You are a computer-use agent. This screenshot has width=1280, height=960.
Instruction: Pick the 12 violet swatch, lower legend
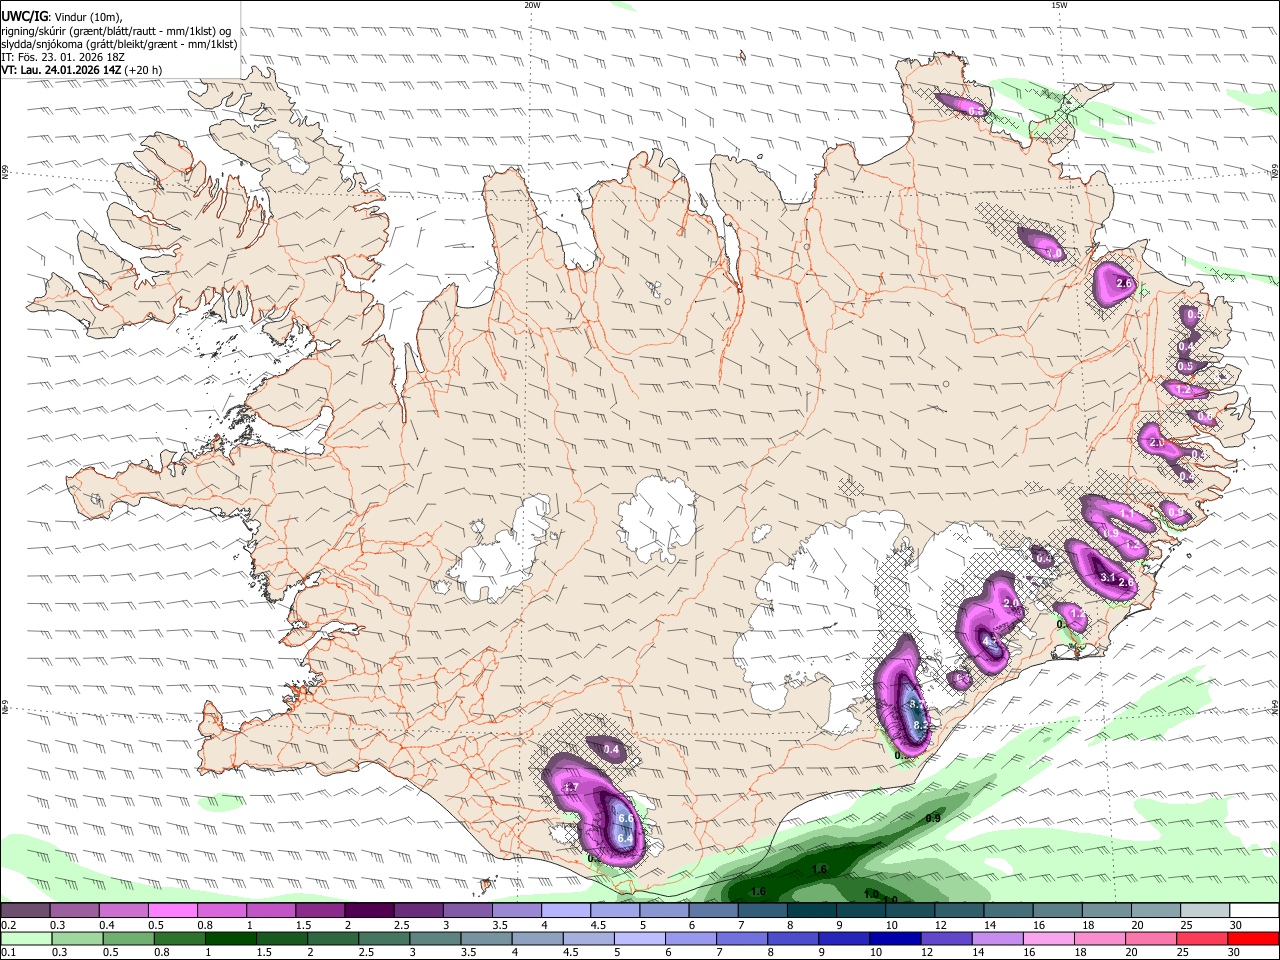pos(945,938)
